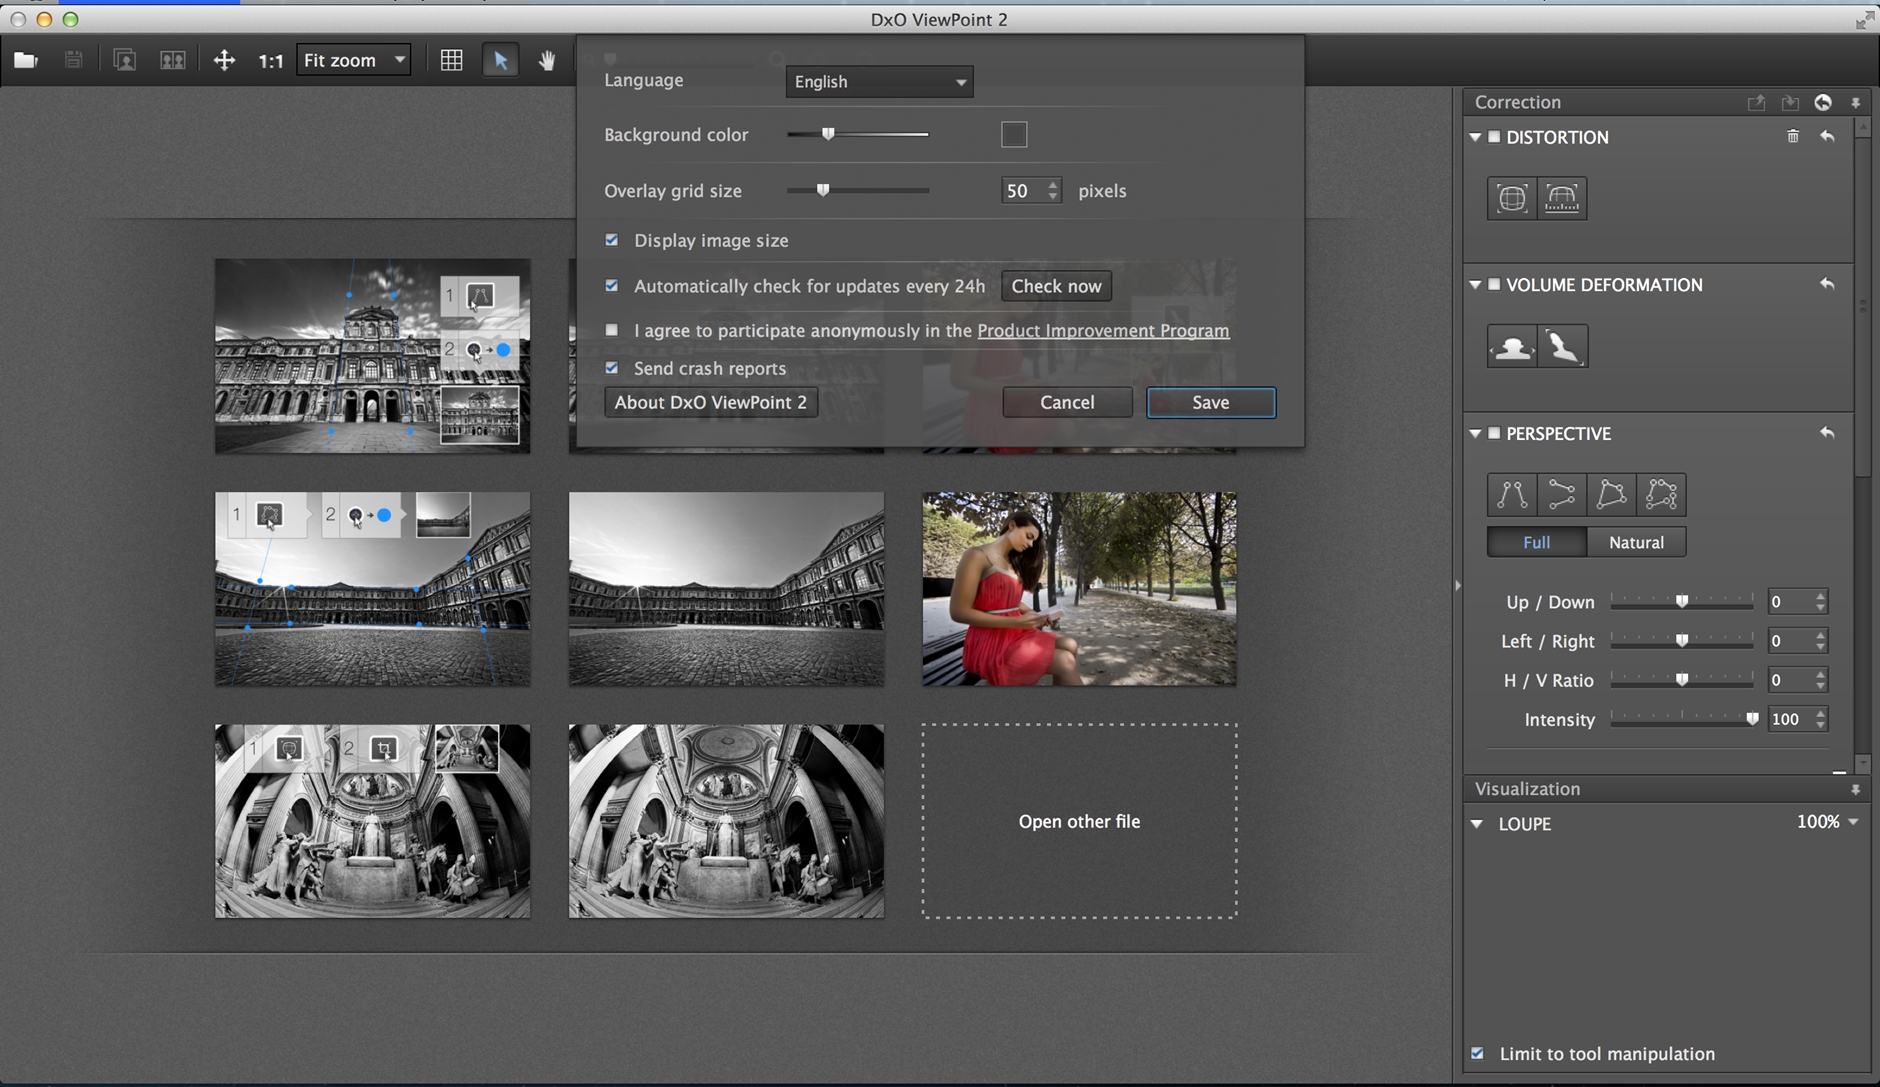This screenshot has width=1880, height=1087.
Task: Click About DxO ViewPoint 2 button
Action: [x=711, y=402]
